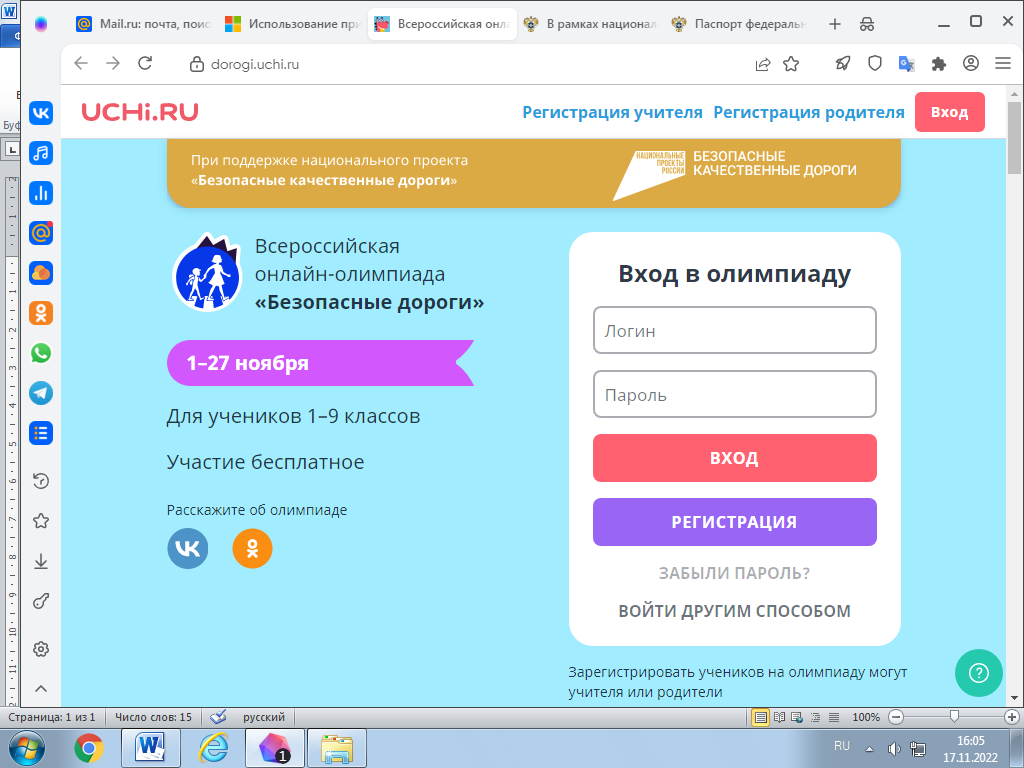1024x768 pixels.
Task: Open the 'Регистрация родителя' link
Action: click(x=809, y=112)
